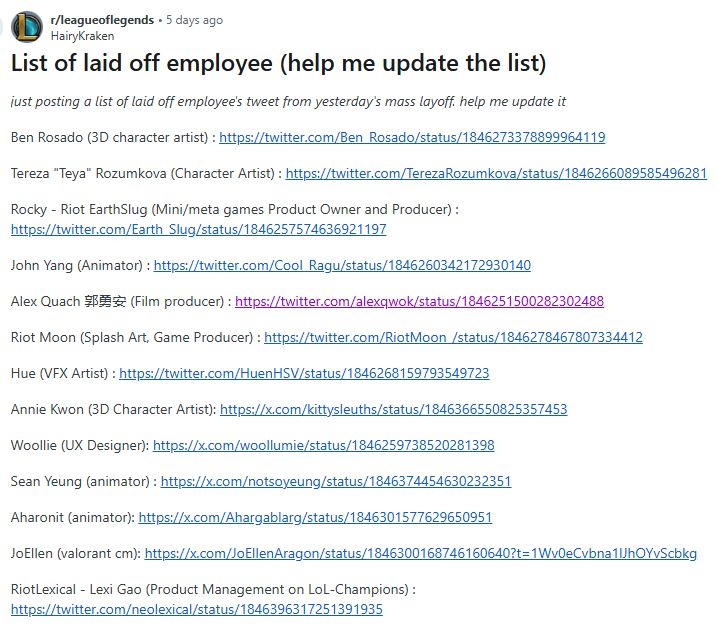Open Hue's HuenHSV tweet link
This screenshot has height=634, width=718.
point(304,373)
